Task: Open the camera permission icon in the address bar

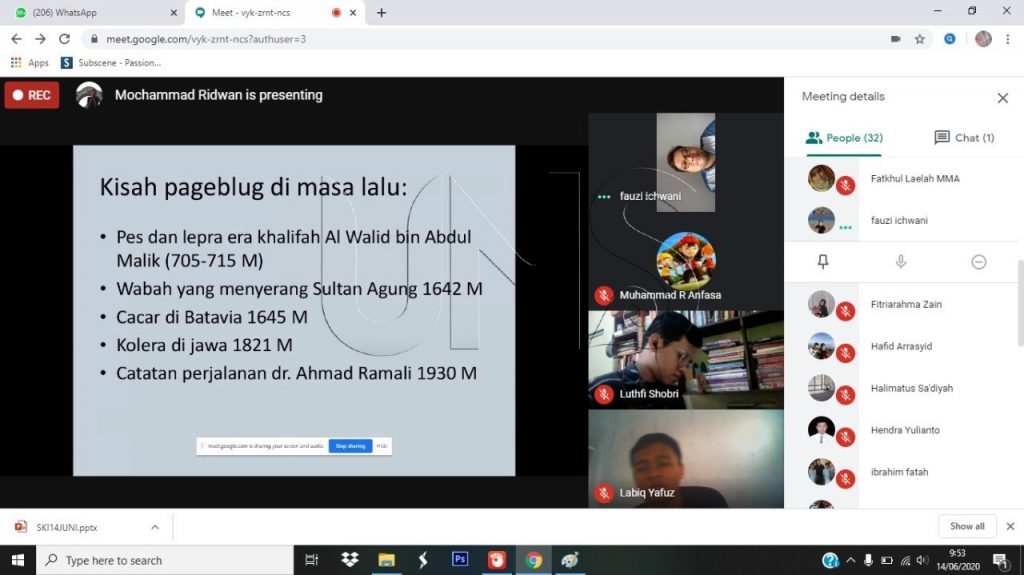Action: pos(895,39)
